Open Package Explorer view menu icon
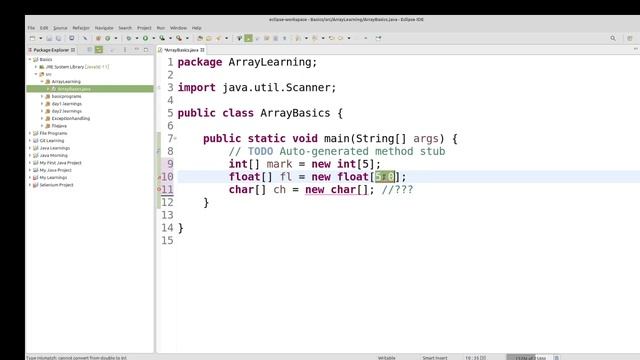This screenshot has height=360, width=640. 125,49
